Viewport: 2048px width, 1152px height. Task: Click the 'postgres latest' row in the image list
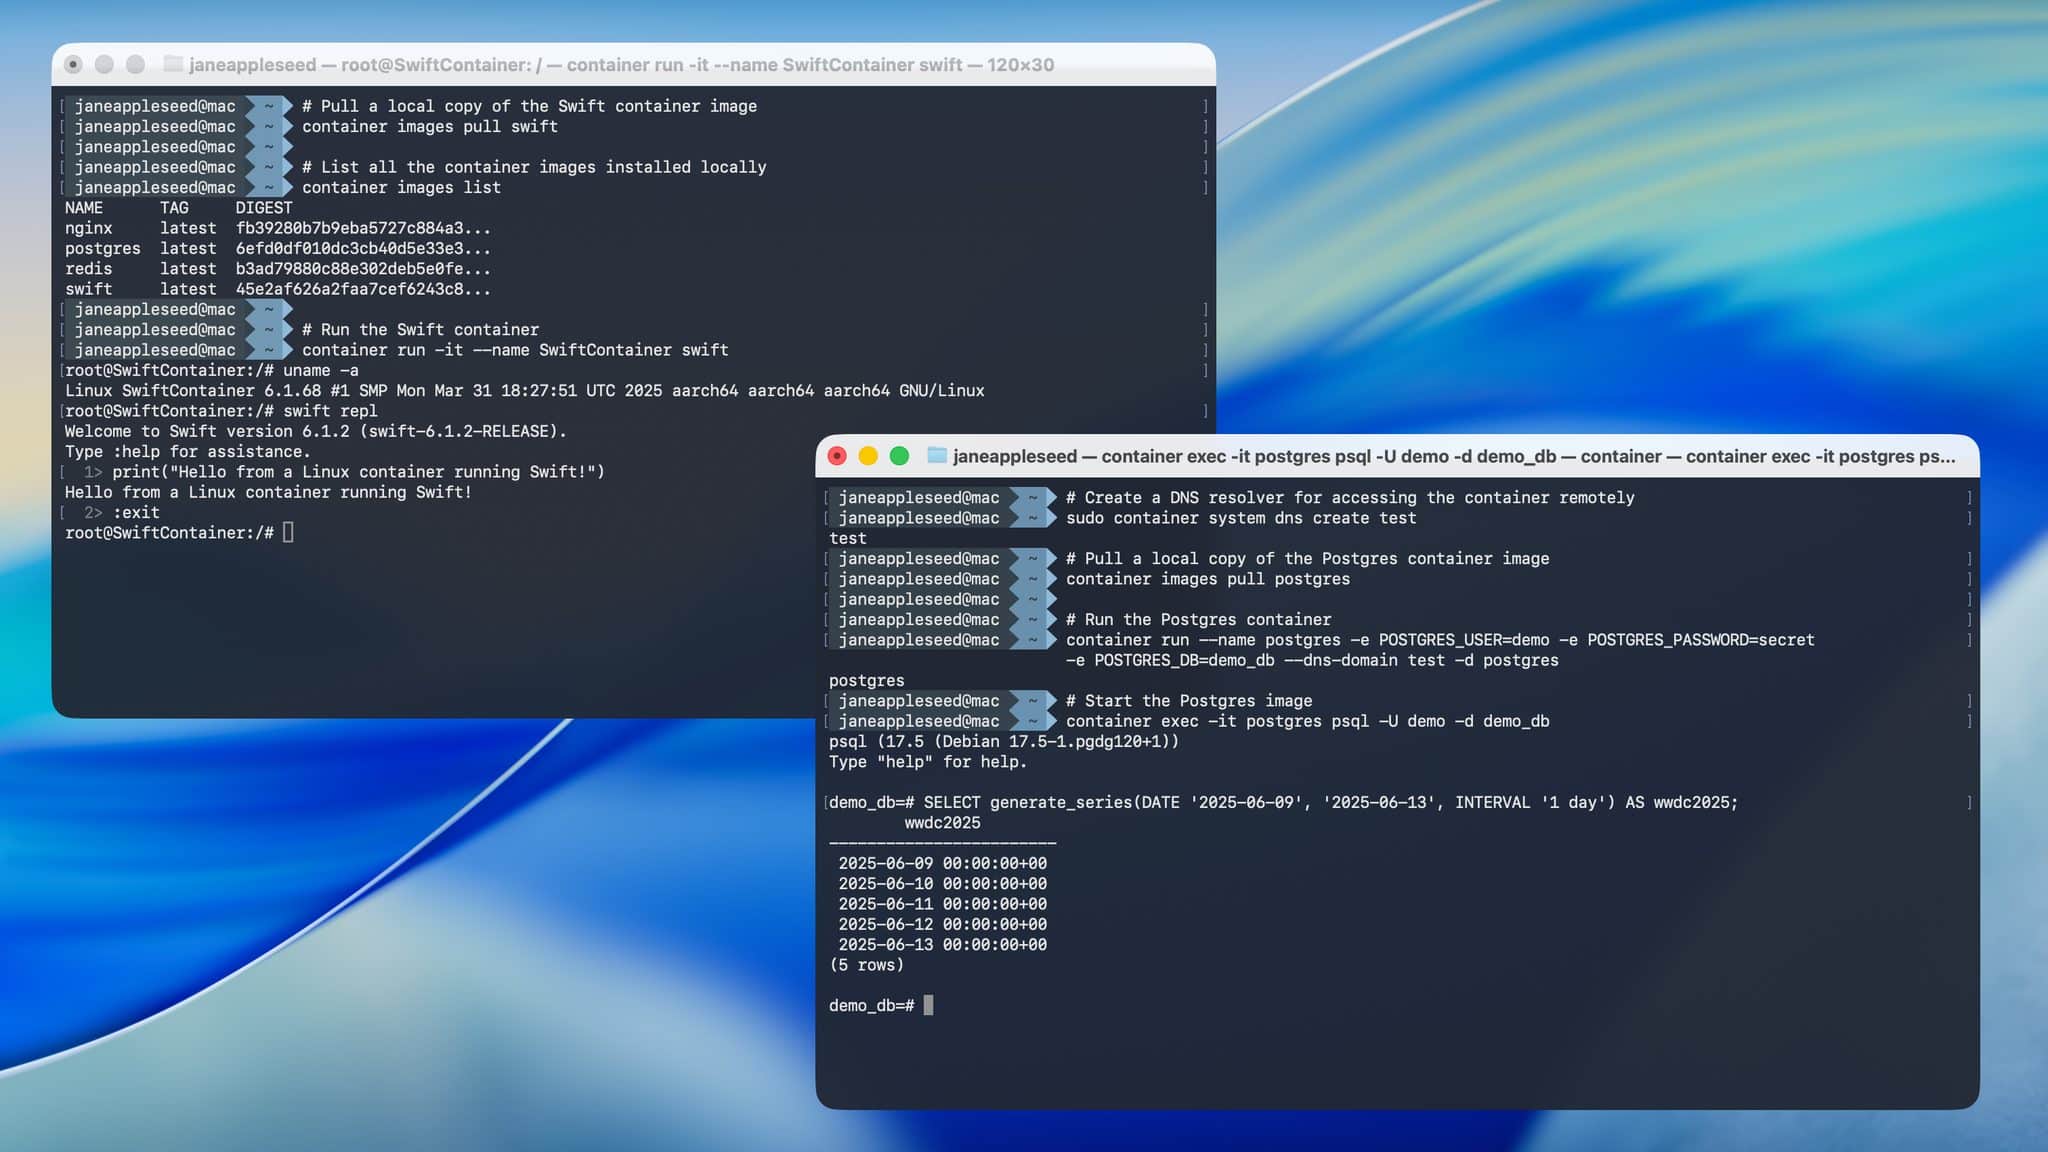(180, 248)
